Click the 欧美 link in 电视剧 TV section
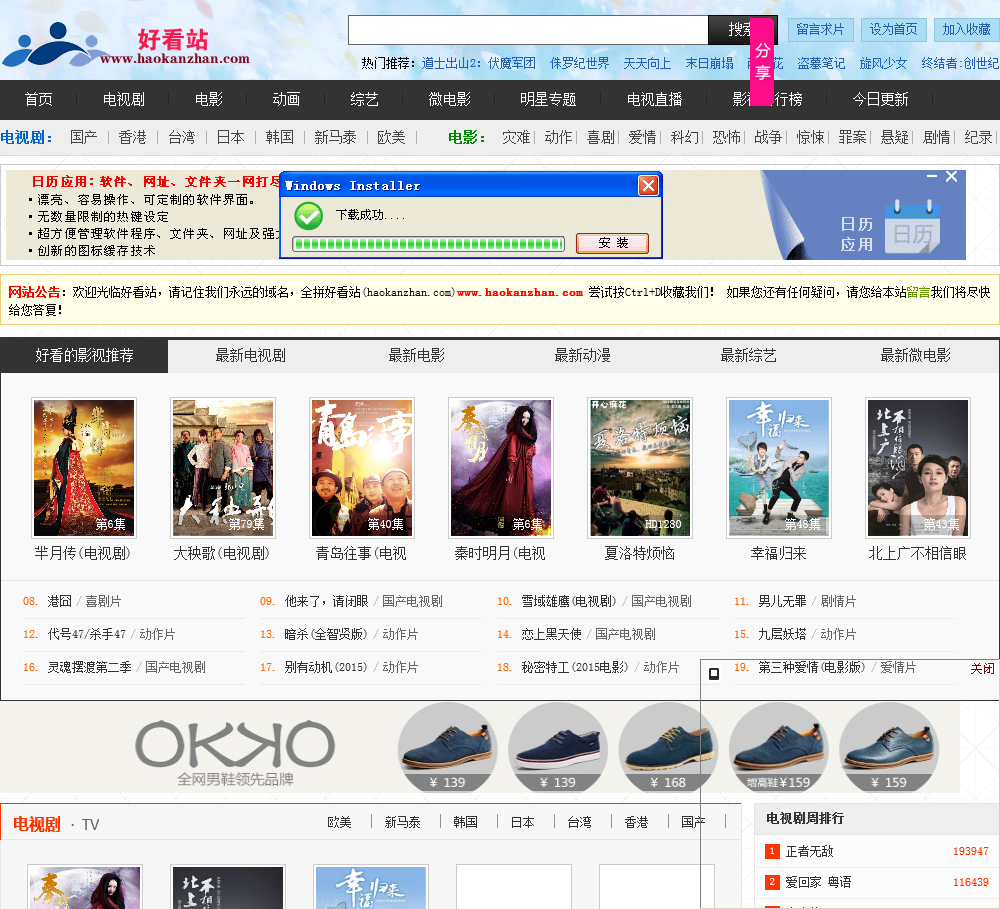The height and width of the screenshot is (909, 1000). pos(339,823)
